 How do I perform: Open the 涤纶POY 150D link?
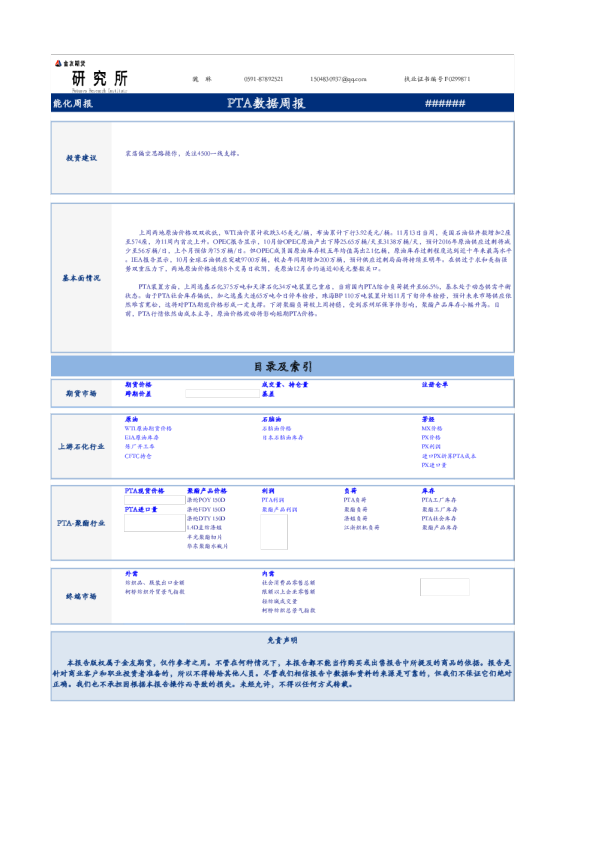[206, 500]
